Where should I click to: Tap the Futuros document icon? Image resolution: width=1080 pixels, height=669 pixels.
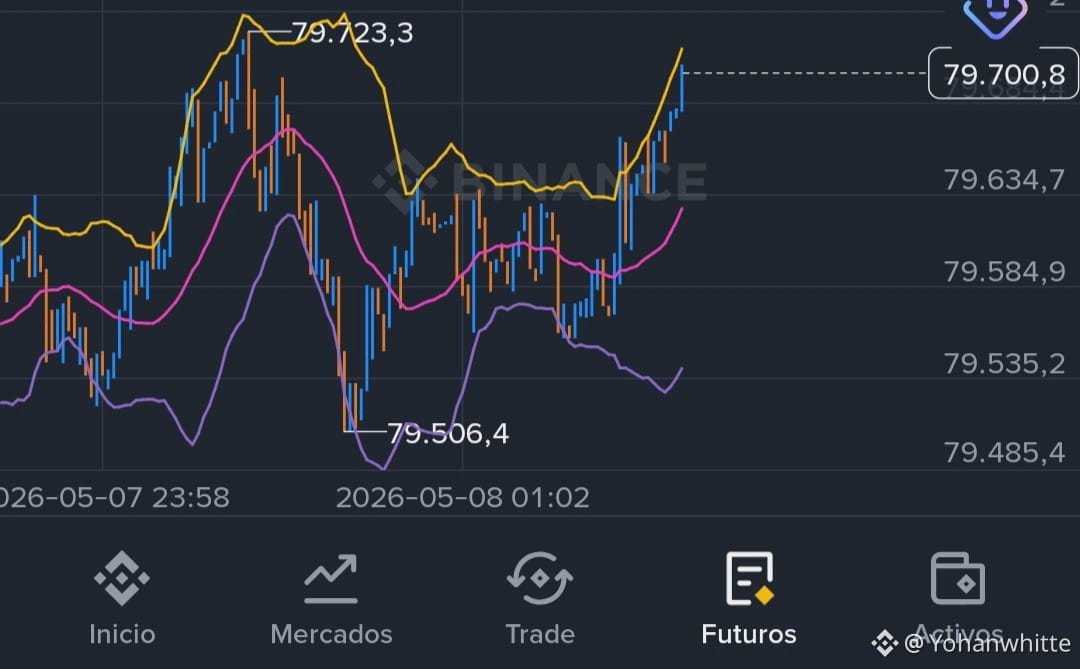(749, 578)
